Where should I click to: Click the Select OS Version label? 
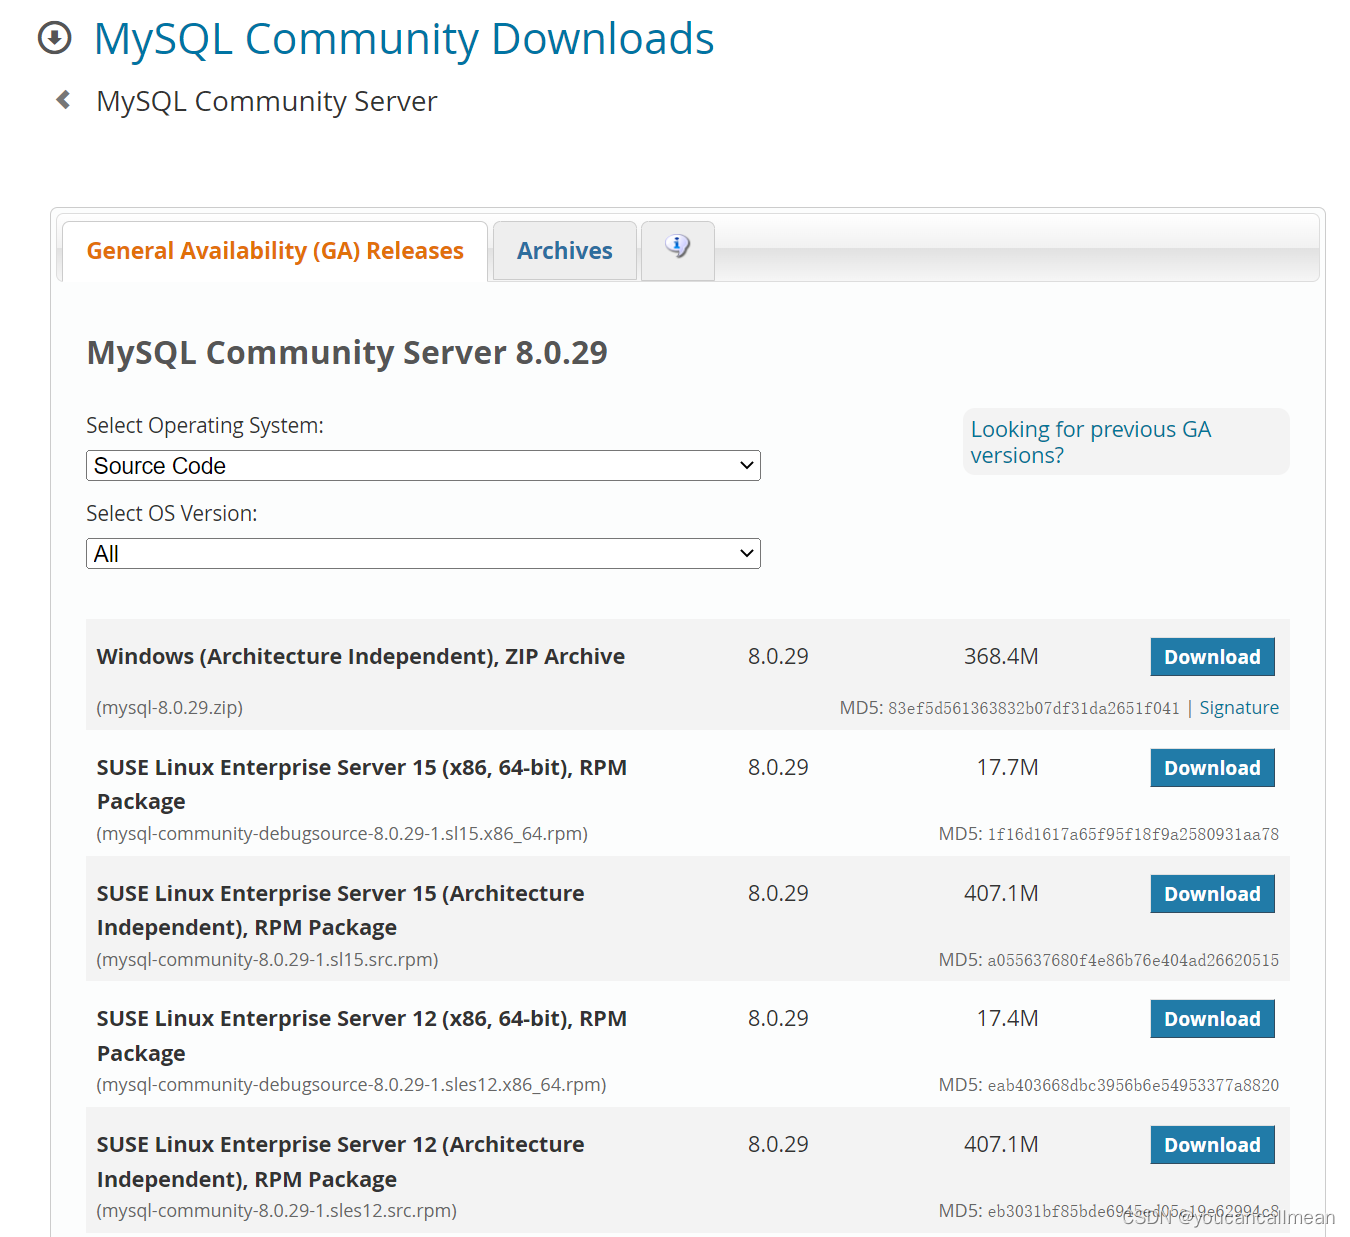tap(172, 514)
